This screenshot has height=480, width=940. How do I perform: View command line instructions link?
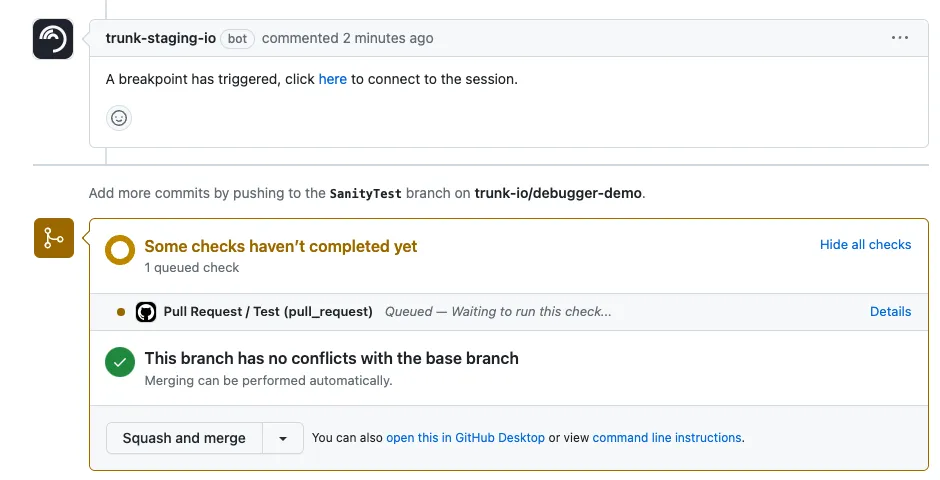pos(667,438)
